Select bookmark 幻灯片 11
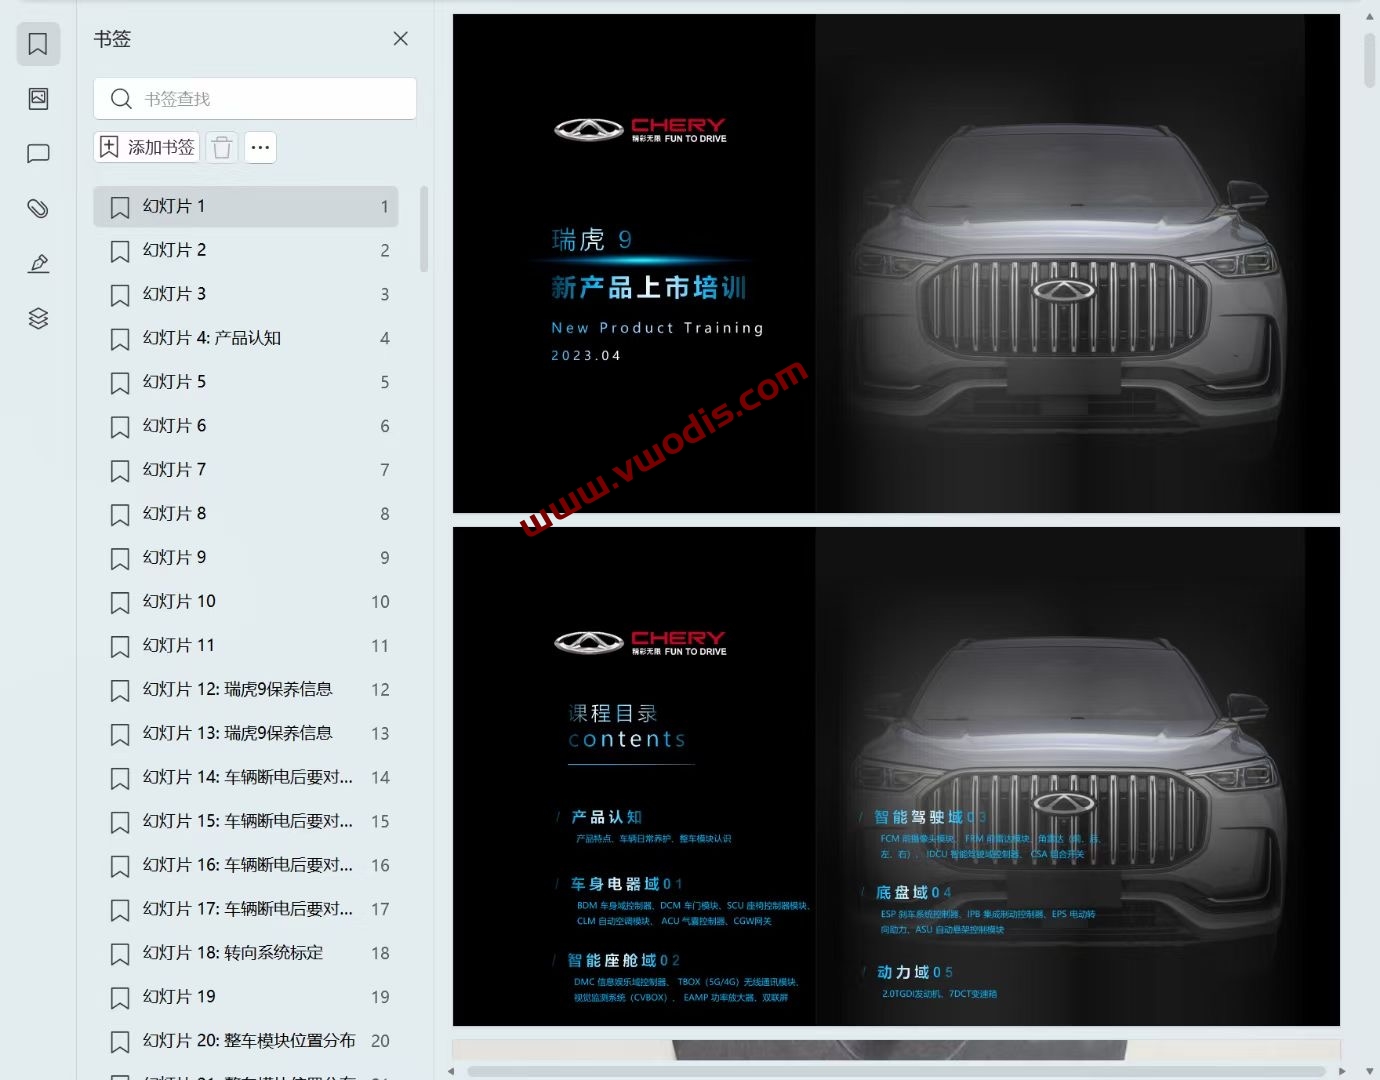This screenshot has height=1080, width=1380. [246, 646]
